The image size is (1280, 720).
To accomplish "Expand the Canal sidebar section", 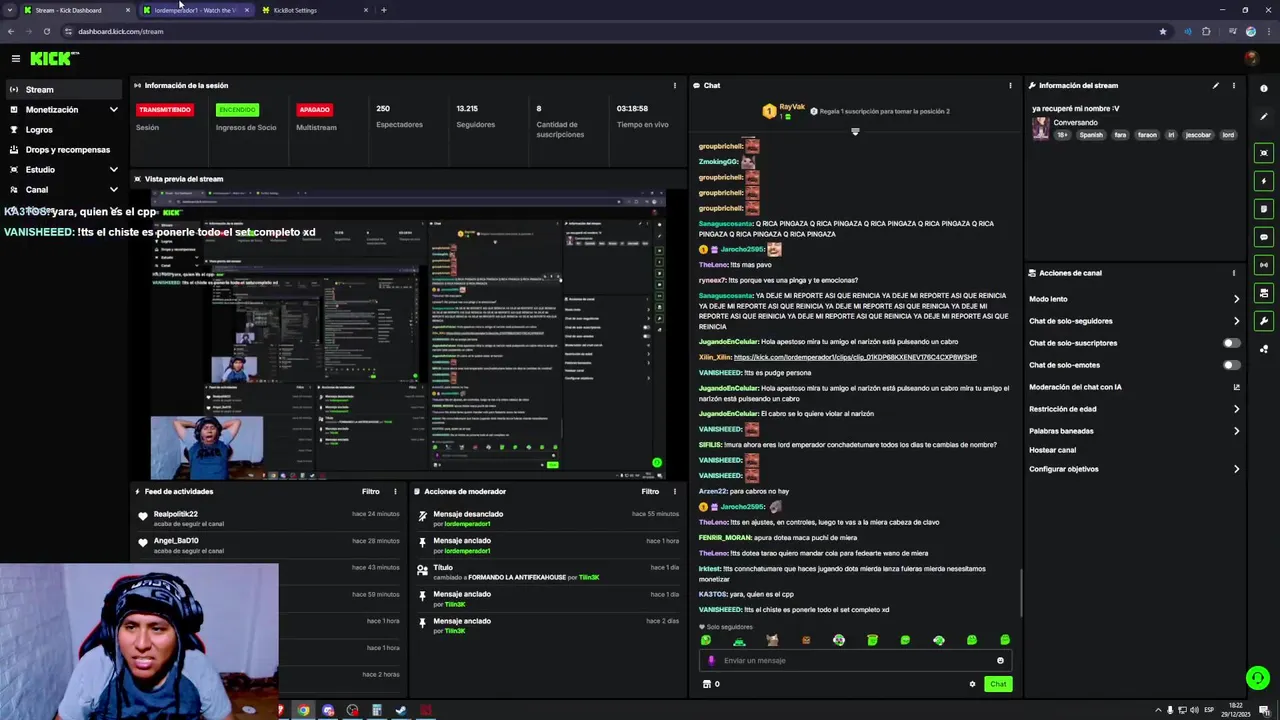I will coord(64,189).
